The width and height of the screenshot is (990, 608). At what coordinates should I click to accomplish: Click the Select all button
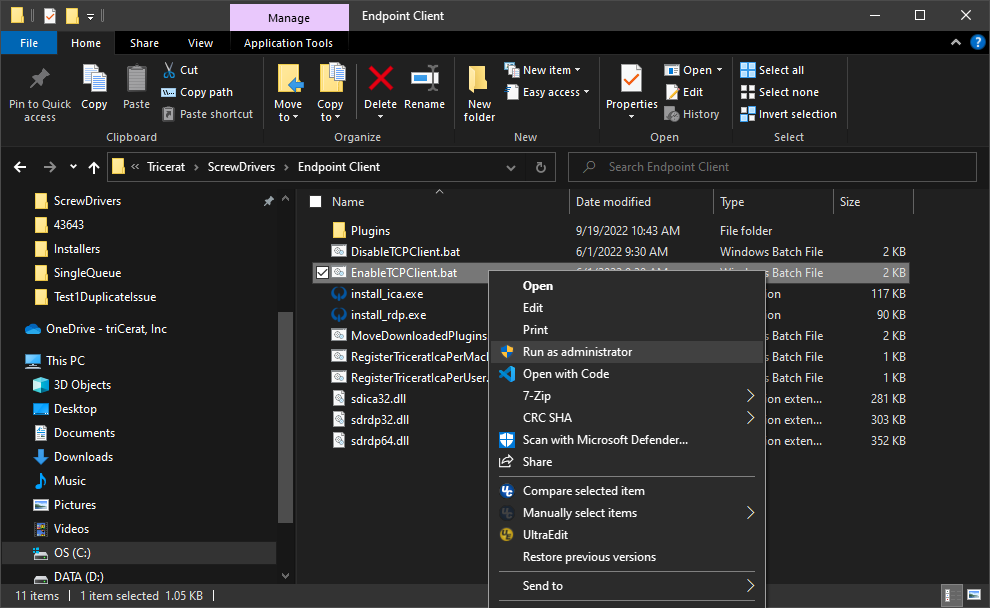click(x=781, y=70)
